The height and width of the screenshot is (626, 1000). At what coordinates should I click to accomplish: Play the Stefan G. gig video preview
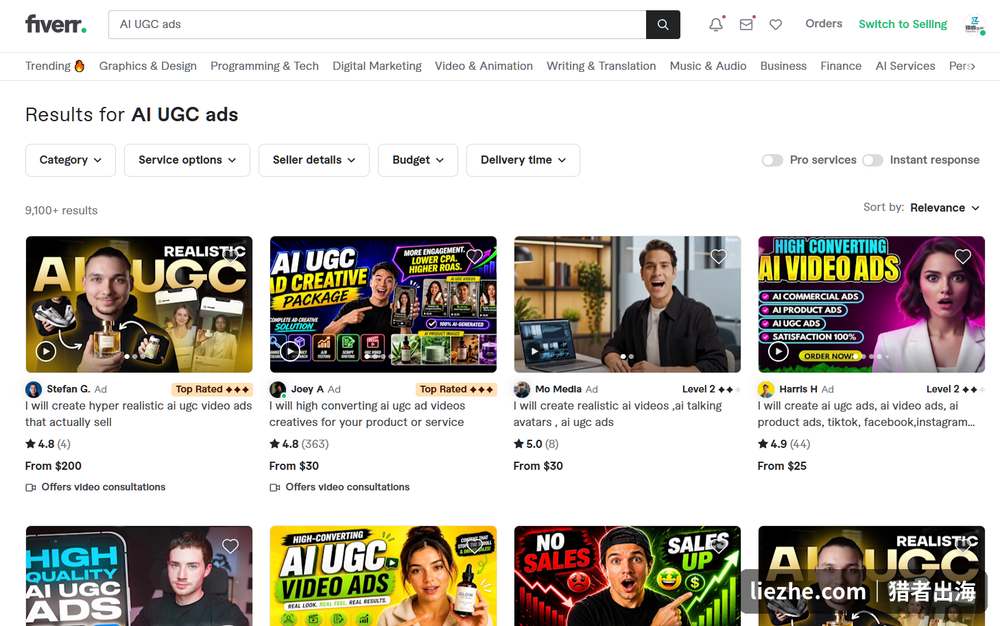46,351
